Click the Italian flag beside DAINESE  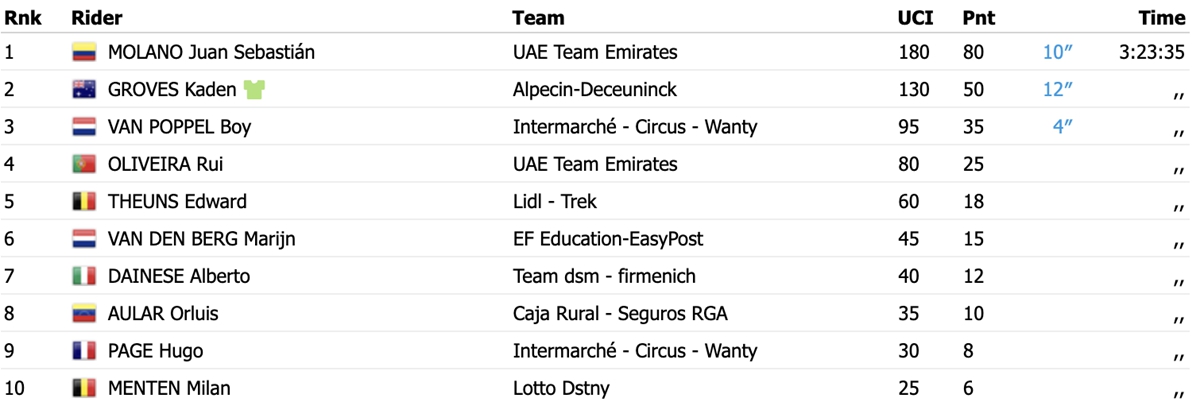click(x=83, y=276)
